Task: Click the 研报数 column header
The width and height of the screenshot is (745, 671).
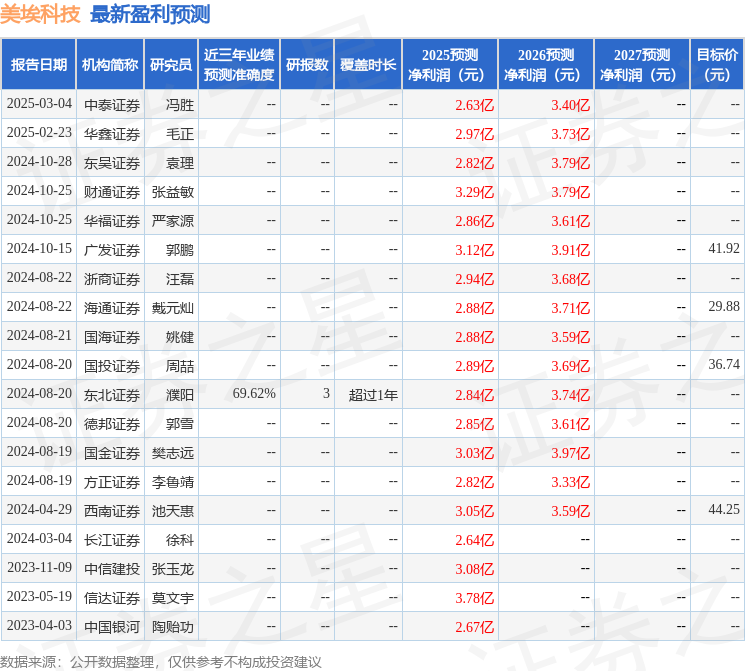Action: 307,65
